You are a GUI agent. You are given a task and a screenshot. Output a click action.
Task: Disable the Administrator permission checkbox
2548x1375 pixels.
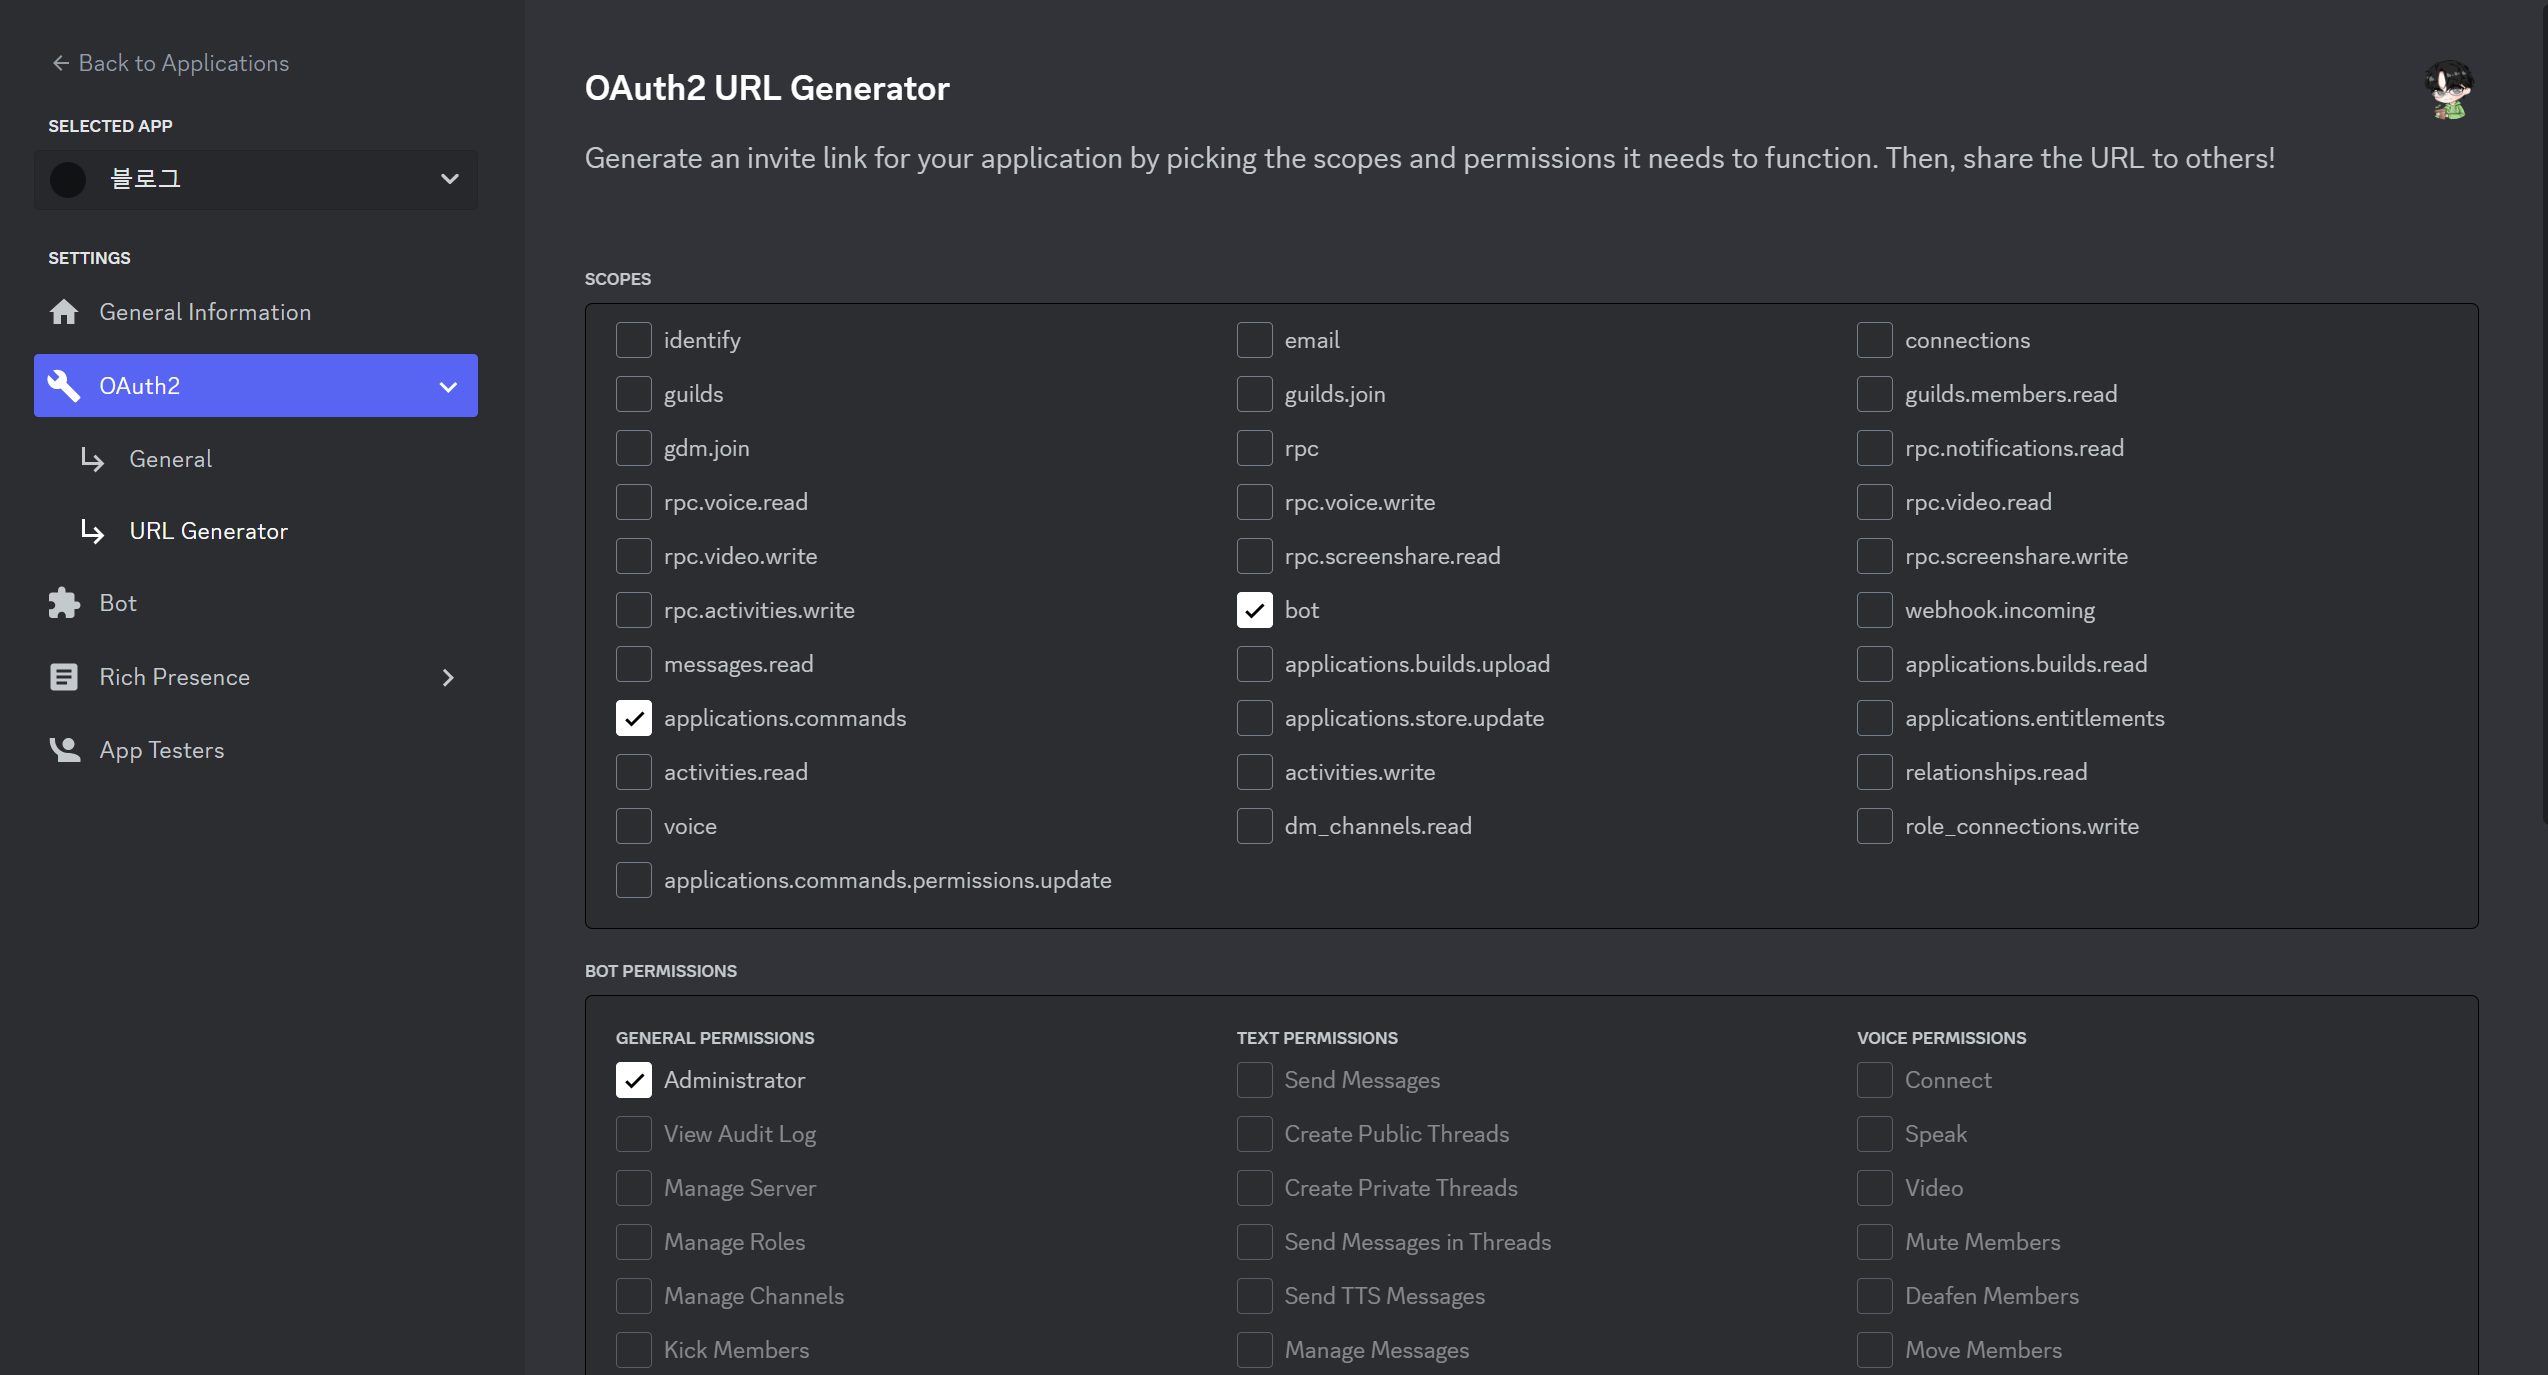634,1080
